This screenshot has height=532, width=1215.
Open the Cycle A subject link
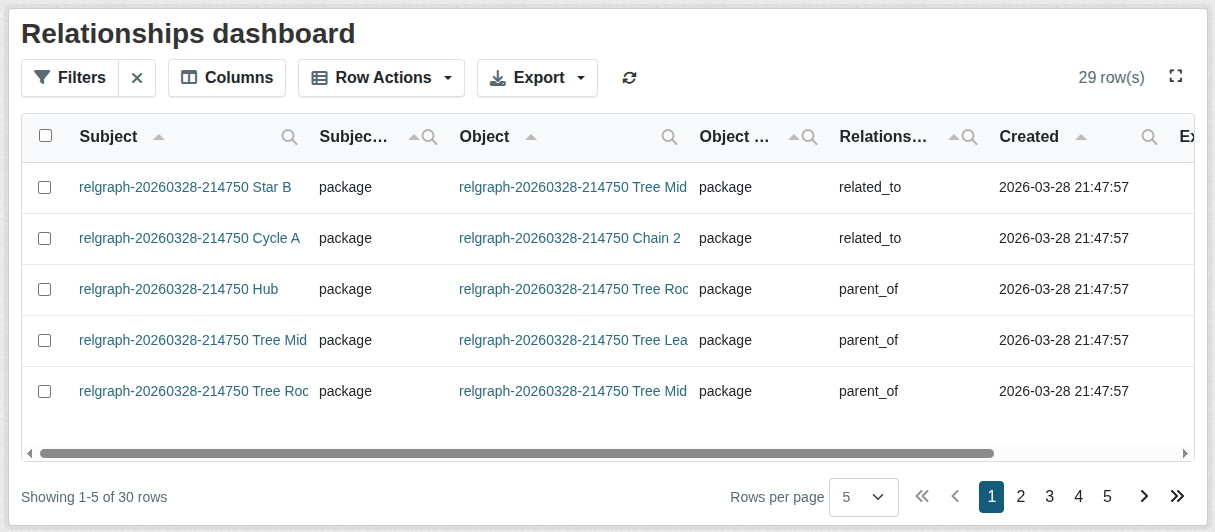(x=189, y=238)
